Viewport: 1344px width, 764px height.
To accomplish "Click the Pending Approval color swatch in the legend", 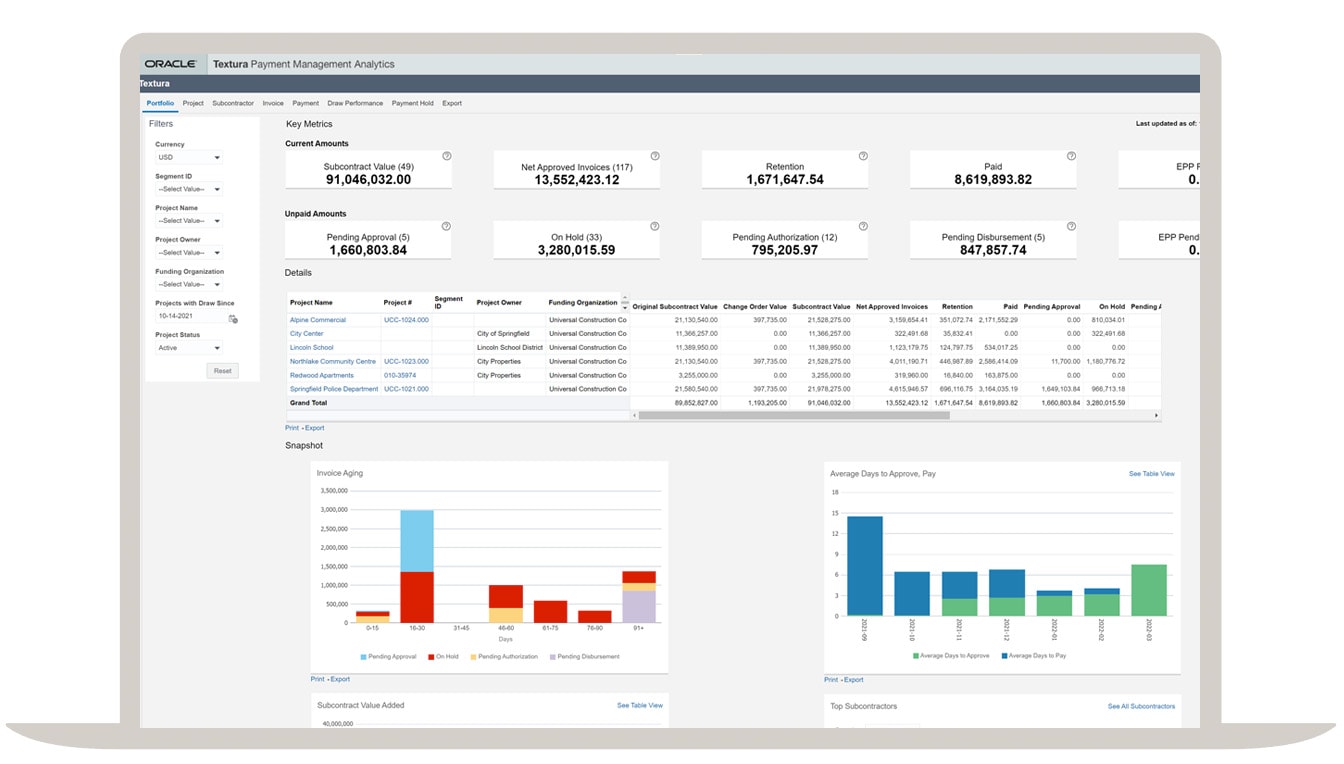I will pos(363,656).
